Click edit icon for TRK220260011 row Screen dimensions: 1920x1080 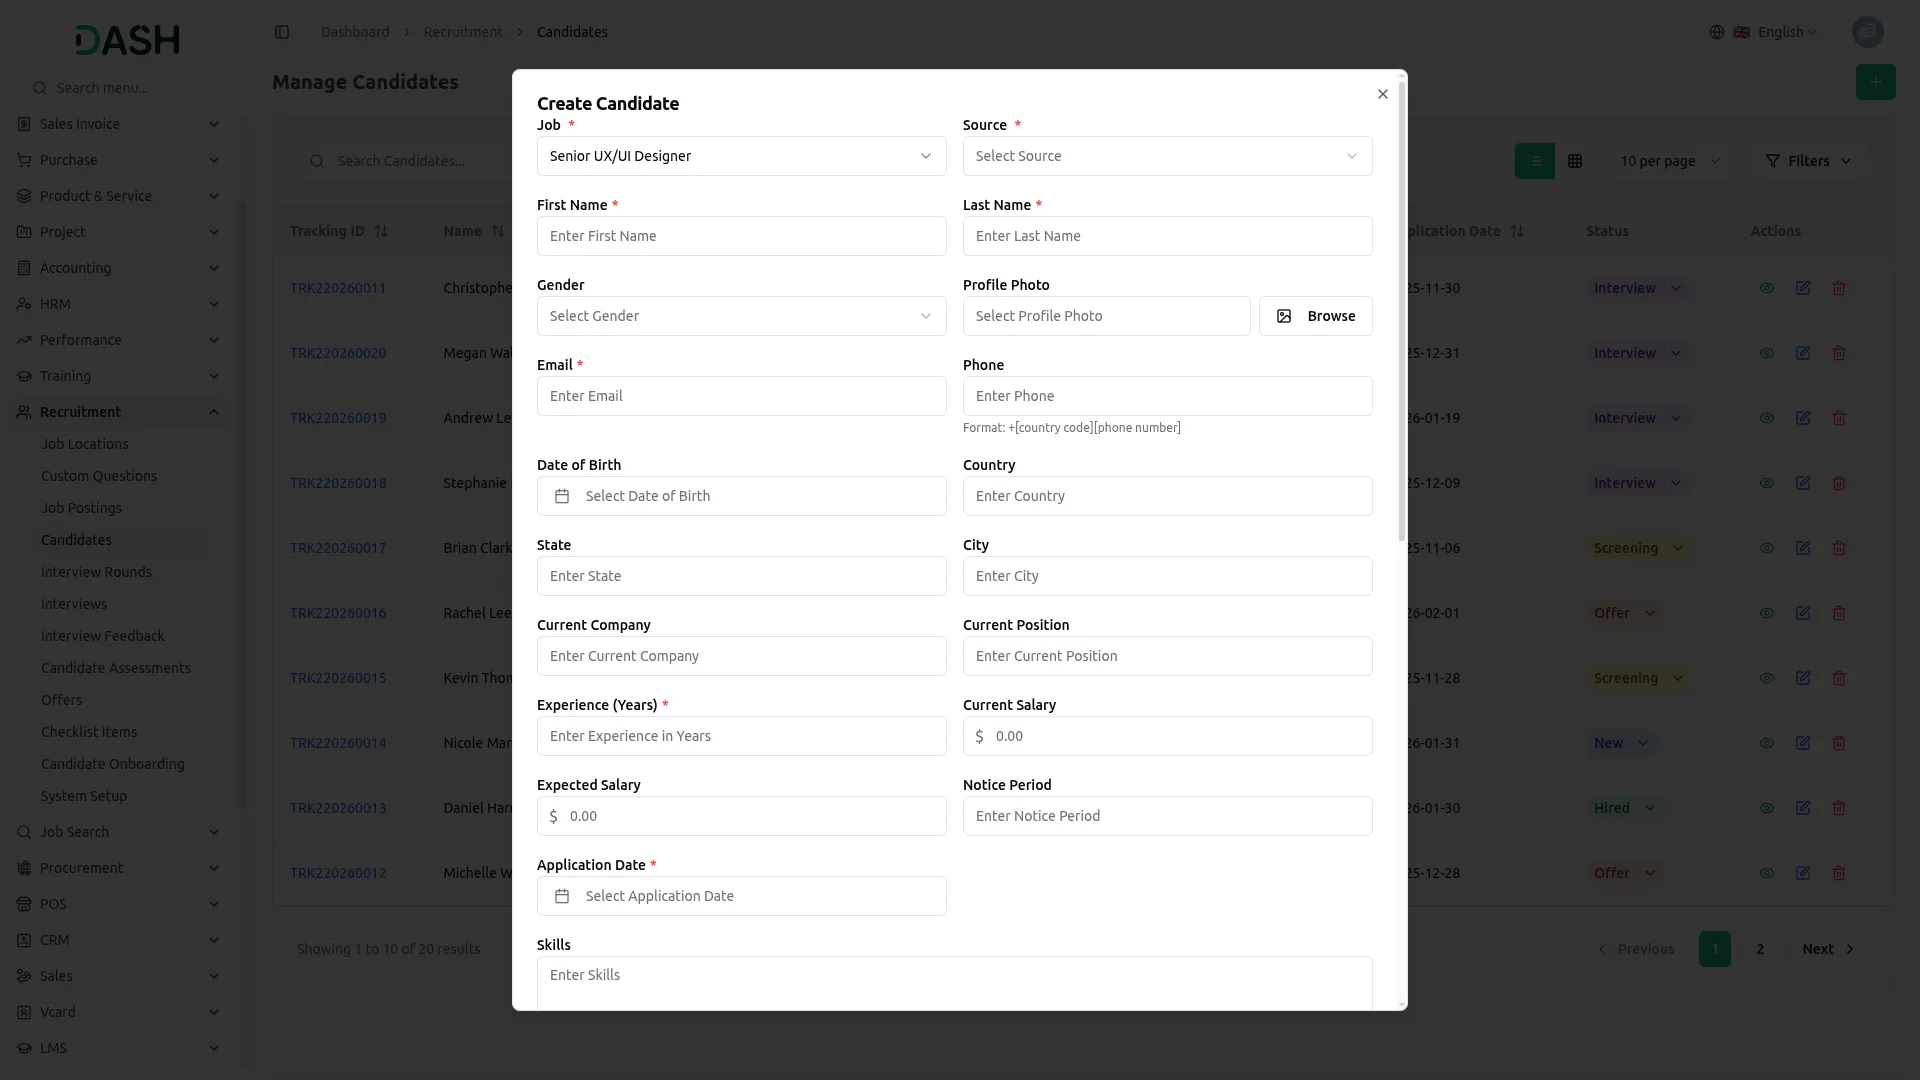(1803, 288)
